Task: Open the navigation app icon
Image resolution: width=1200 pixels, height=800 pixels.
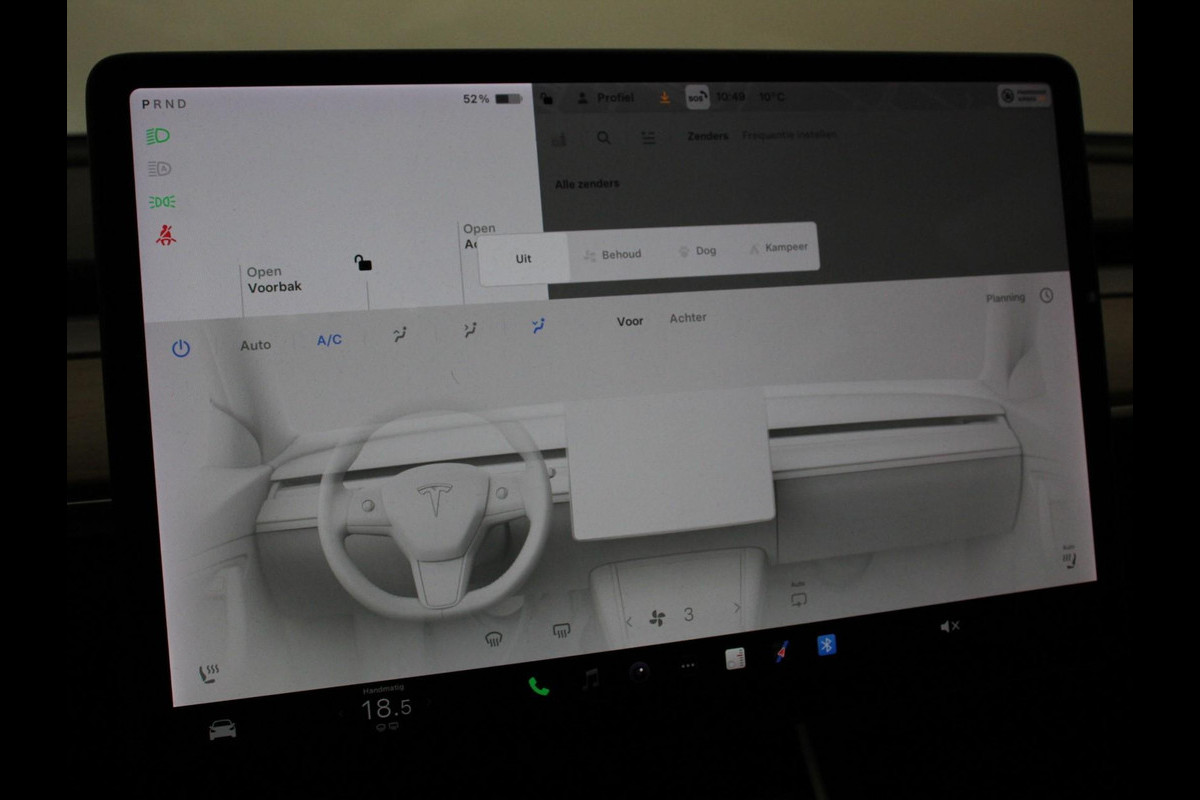Action: (x=781, y=652)
